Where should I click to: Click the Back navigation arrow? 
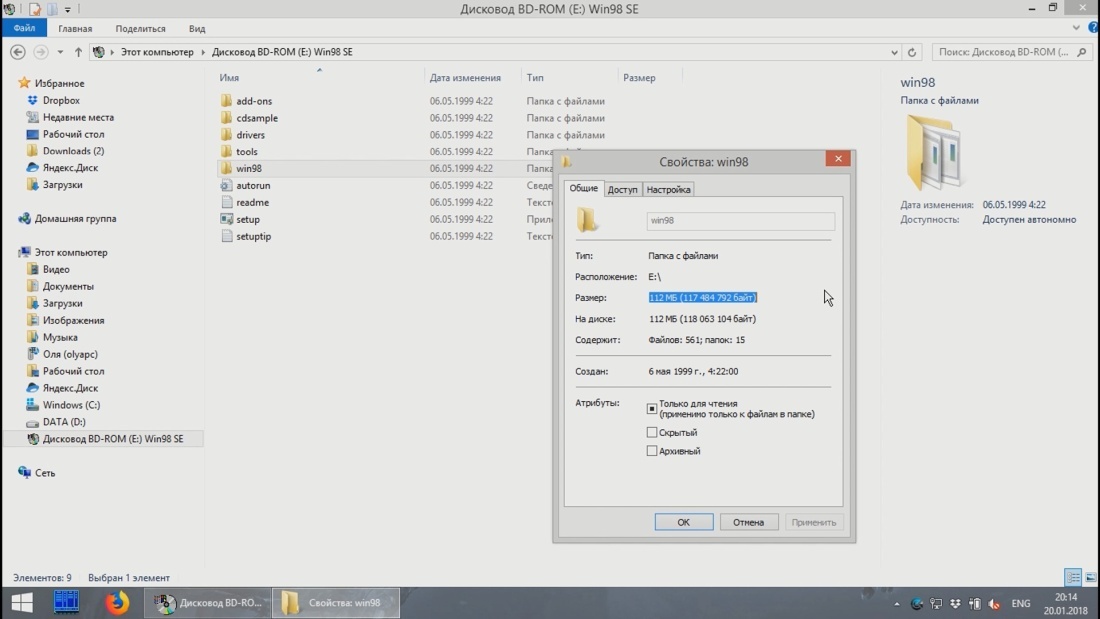18,52
